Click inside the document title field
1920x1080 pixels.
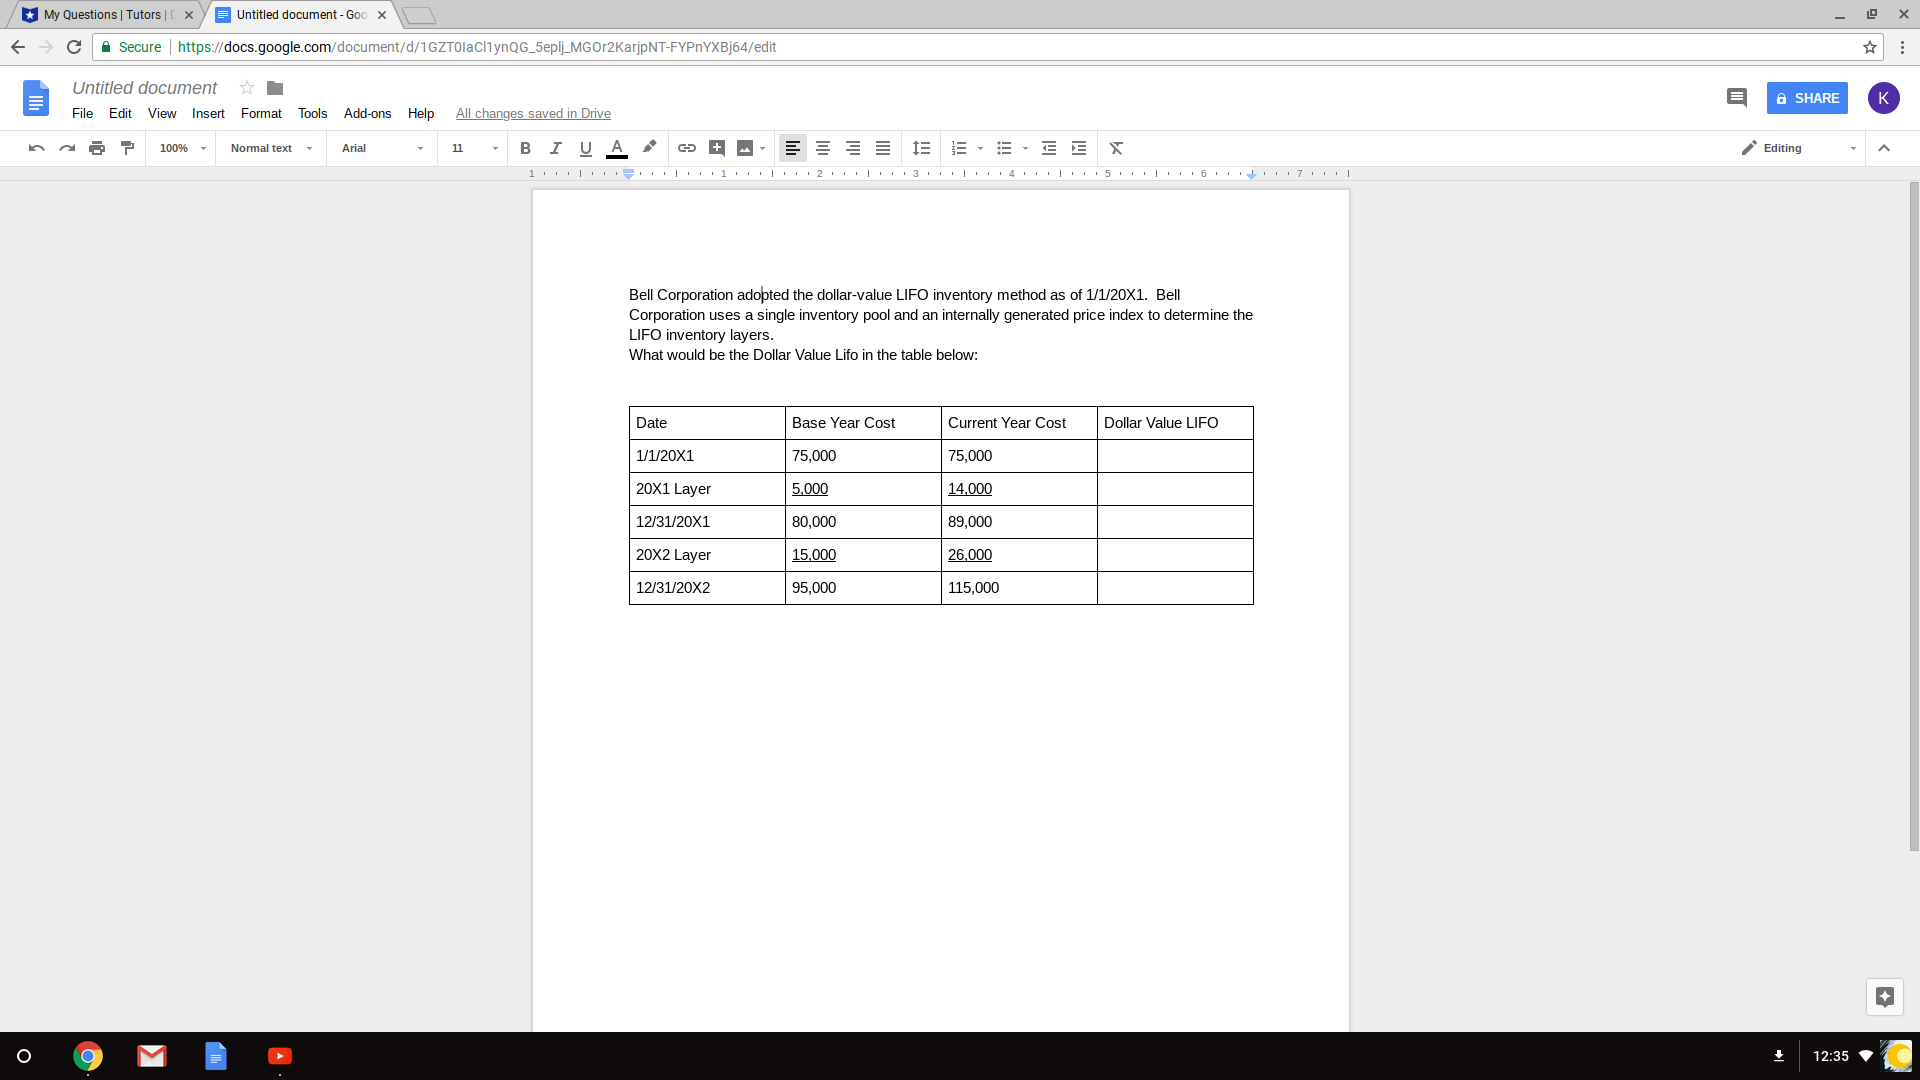pos(144,88)
